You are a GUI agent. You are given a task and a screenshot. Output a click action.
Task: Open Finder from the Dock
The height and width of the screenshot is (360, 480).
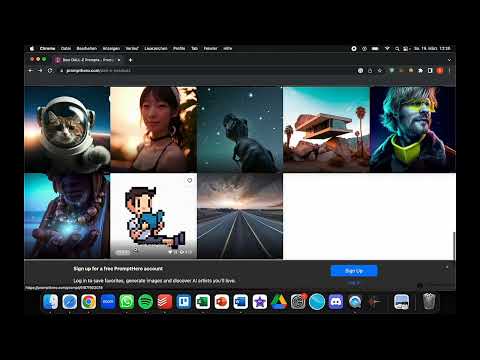click(x=51, y=302)
